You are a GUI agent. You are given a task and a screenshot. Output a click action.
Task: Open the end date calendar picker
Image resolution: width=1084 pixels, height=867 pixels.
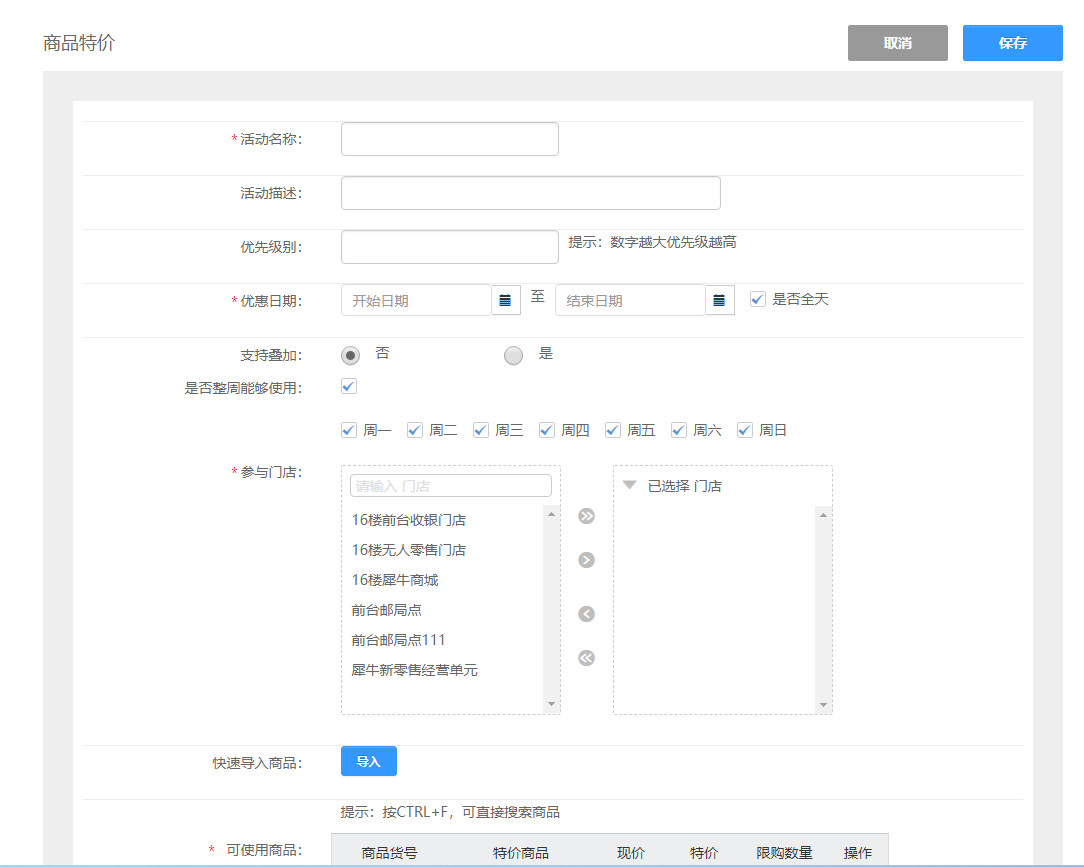pyautogui.click(x=720, y=300)
